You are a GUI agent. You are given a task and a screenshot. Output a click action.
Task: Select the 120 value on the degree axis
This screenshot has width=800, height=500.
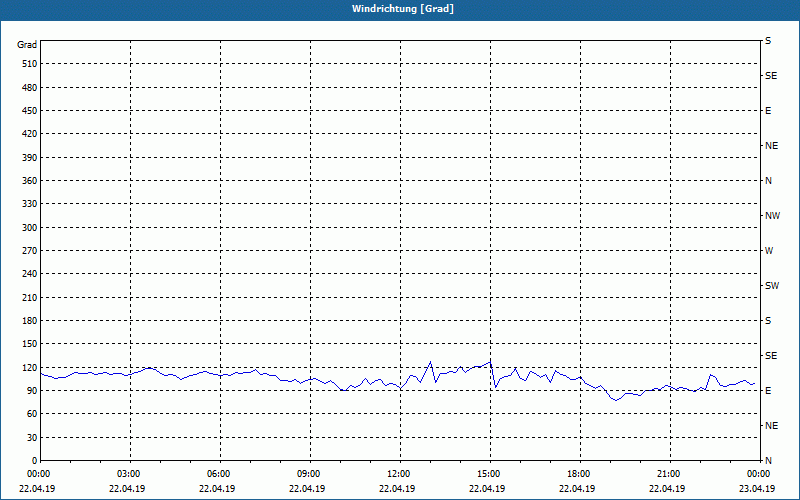[29, 367]
